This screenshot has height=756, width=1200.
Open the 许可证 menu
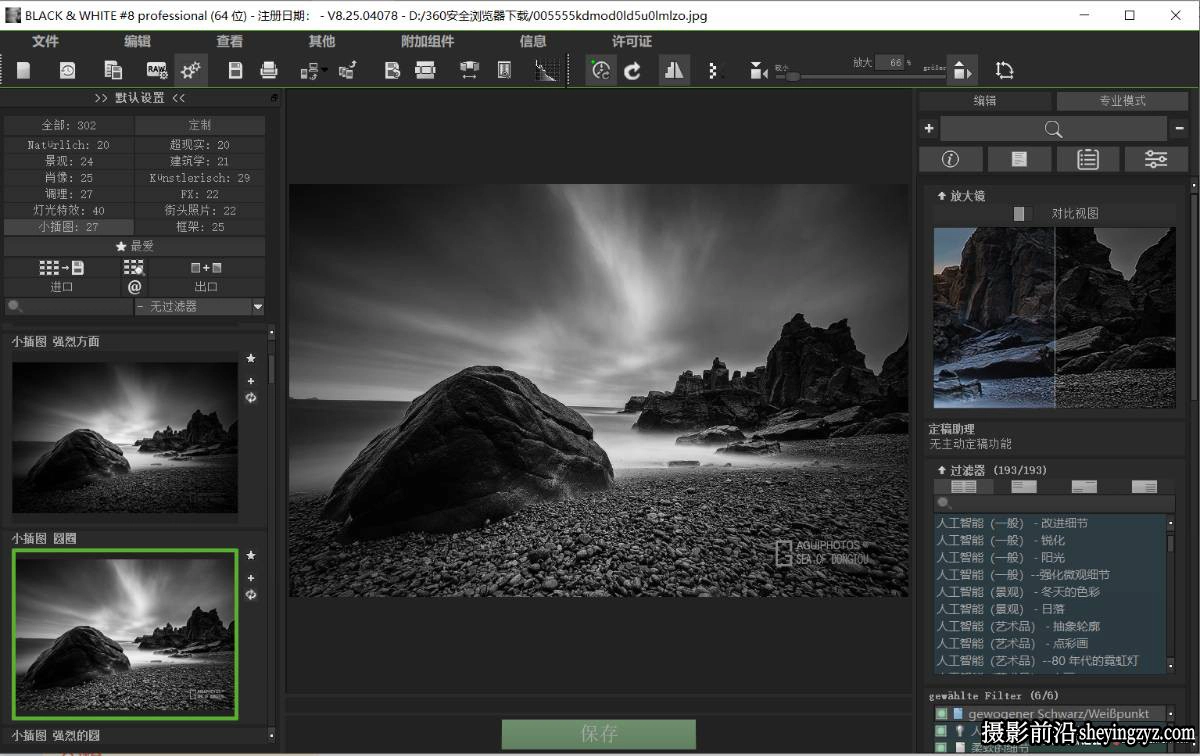pos(631,41)
